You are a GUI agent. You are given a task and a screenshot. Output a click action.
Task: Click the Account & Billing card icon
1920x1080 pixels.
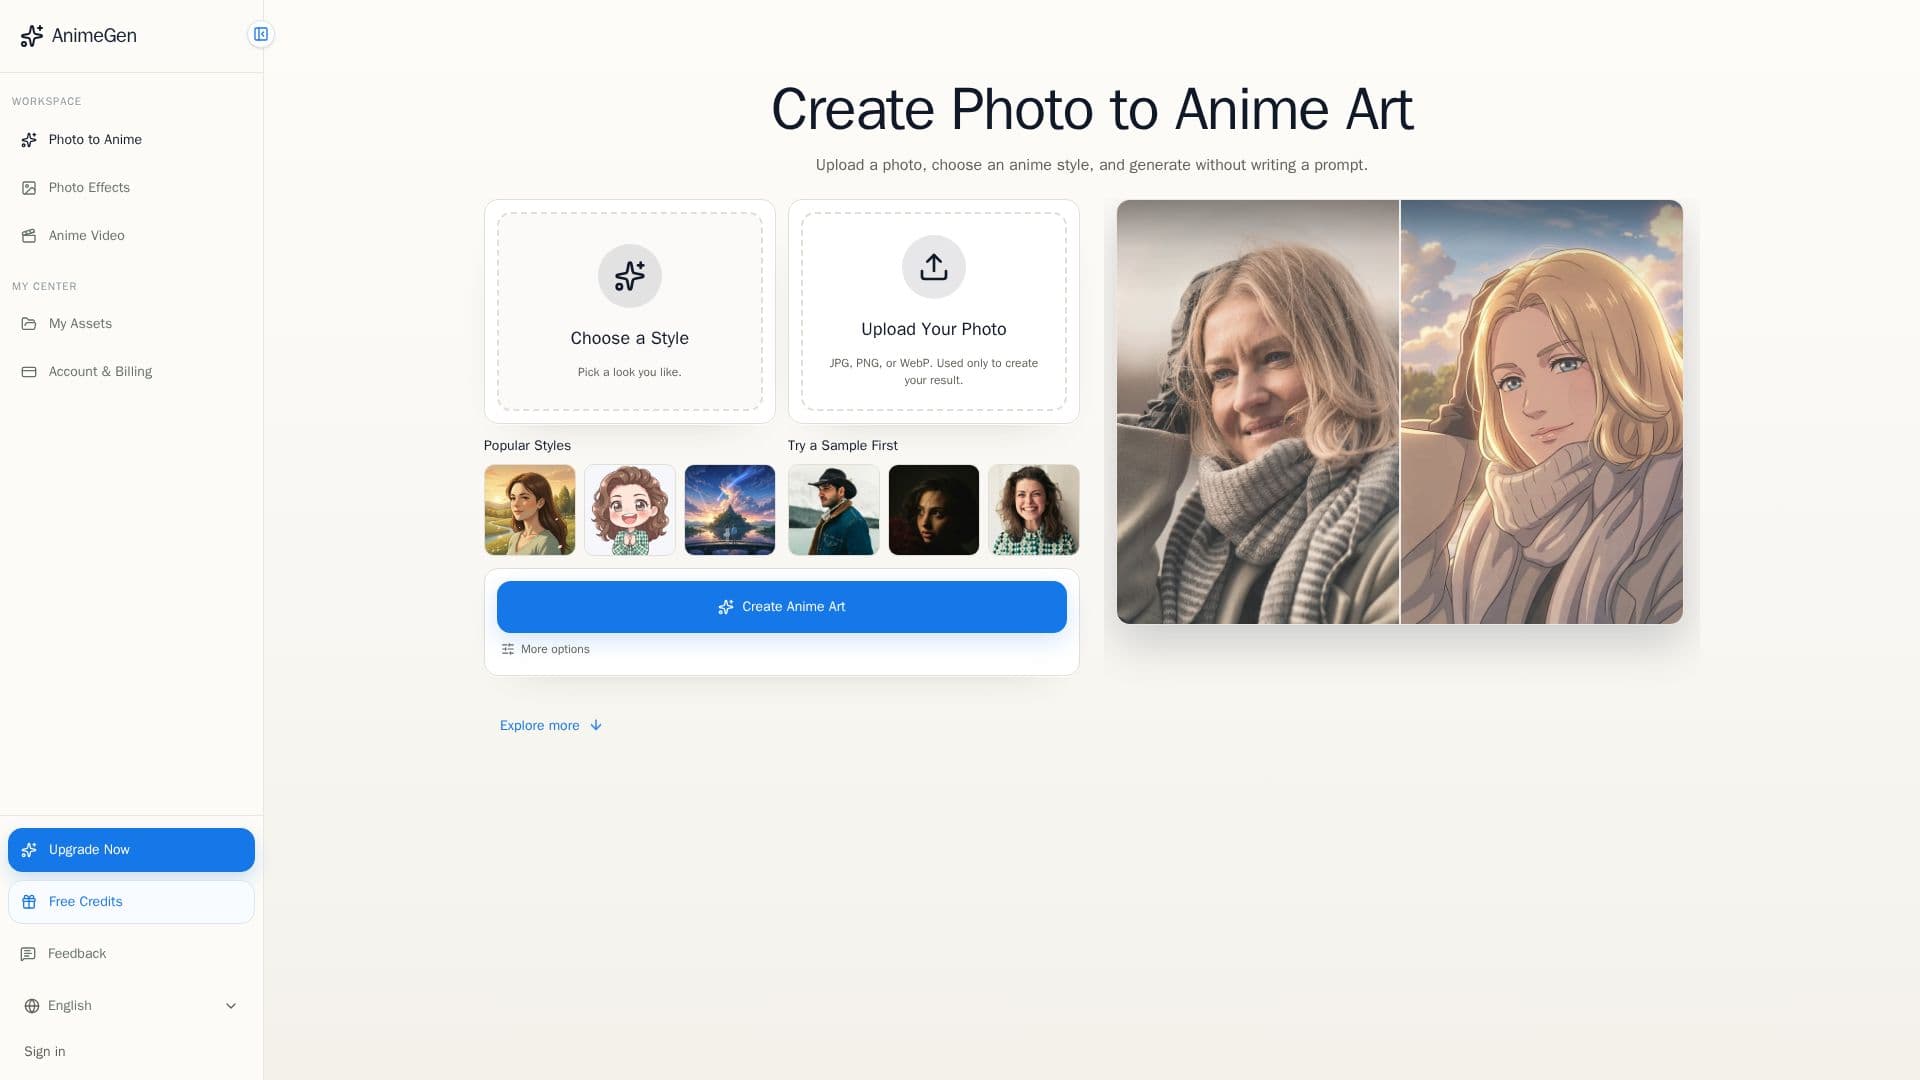pos(29,372)
